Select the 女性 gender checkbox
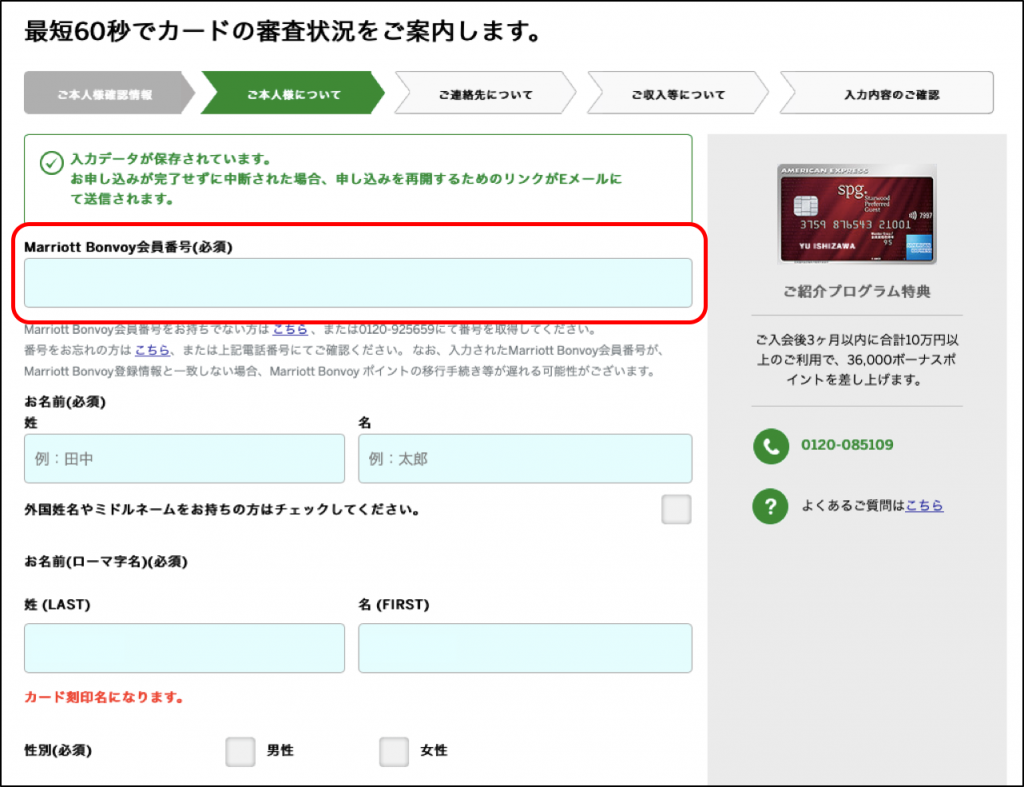1024x787 pixels. pyautogui.click(x=394, y=751)
